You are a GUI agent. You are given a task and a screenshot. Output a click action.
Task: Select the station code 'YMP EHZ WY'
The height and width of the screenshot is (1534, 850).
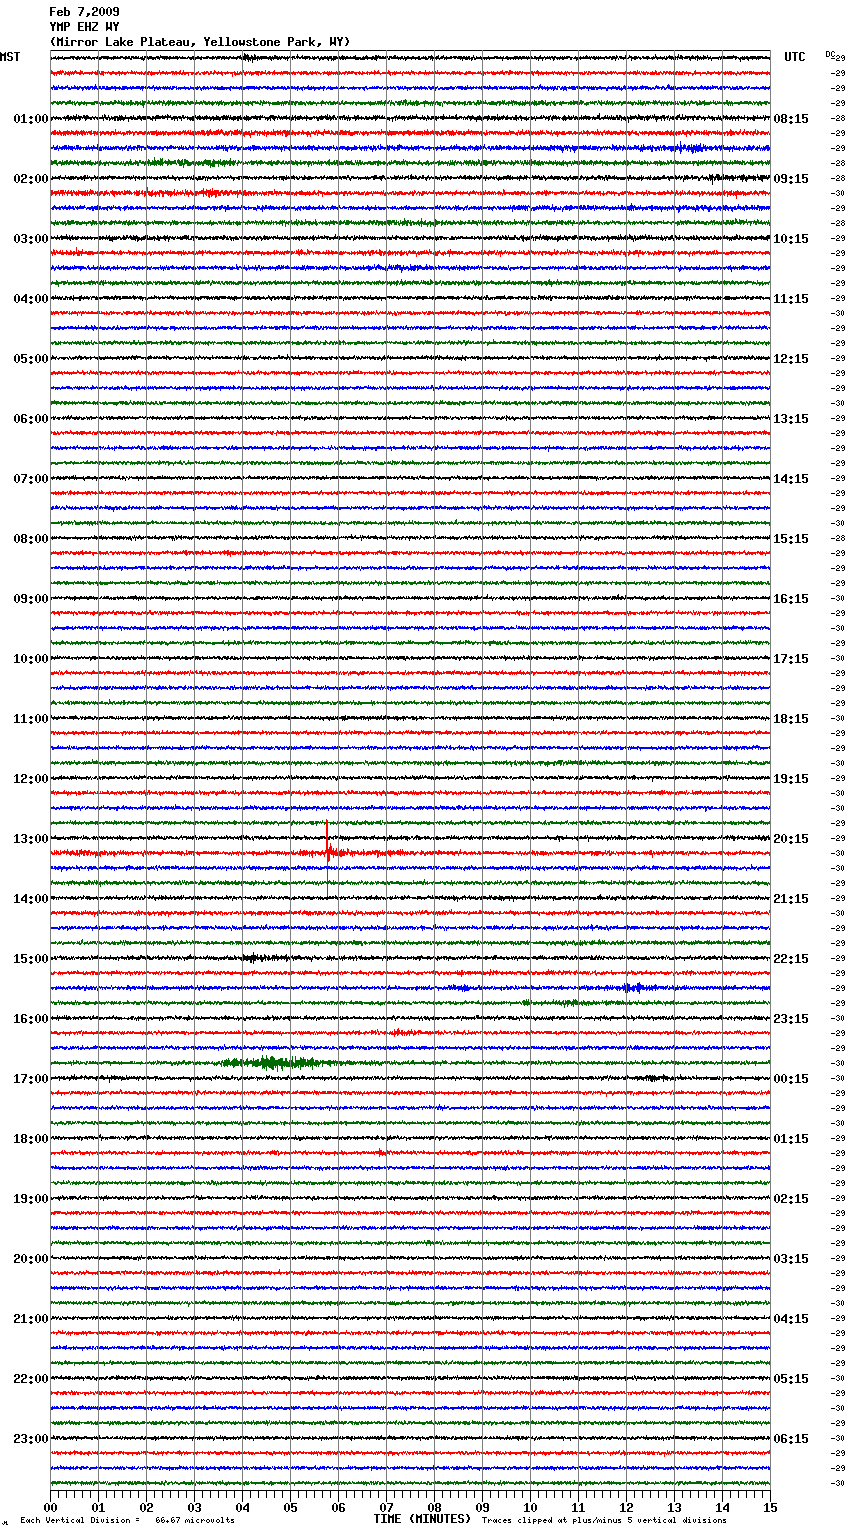(x=84, y=27)
